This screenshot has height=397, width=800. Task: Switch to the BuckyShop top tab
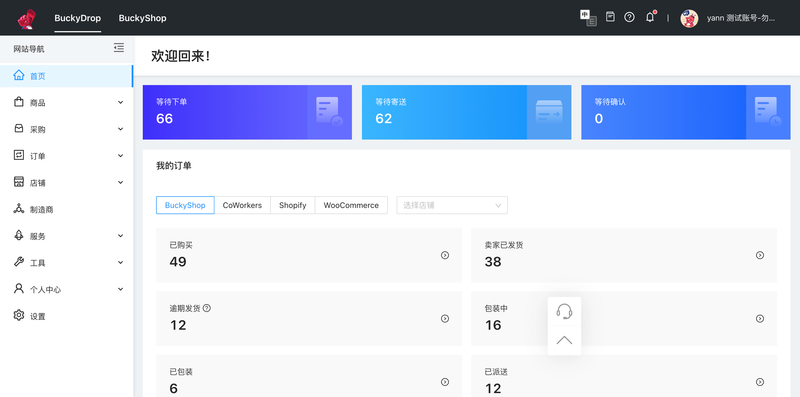[x=142, y=18]
